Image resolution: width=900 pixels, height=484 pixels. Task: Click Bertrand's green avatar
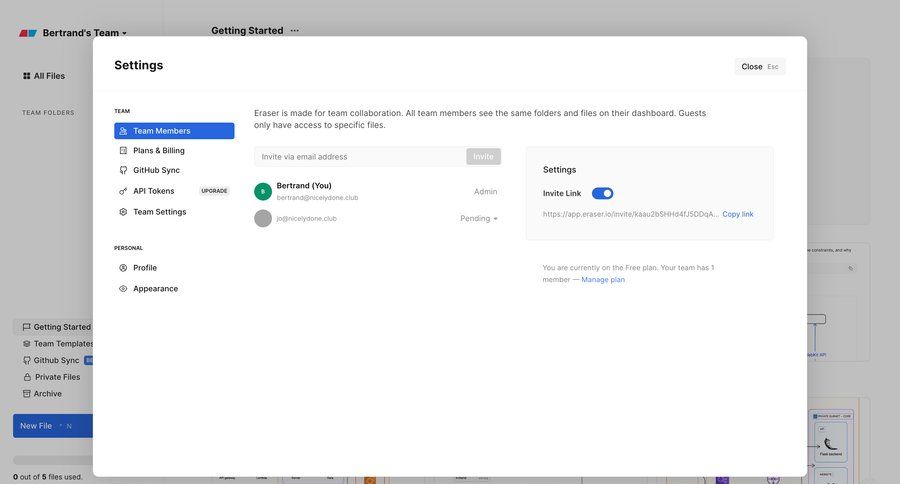tap(263, 191)
